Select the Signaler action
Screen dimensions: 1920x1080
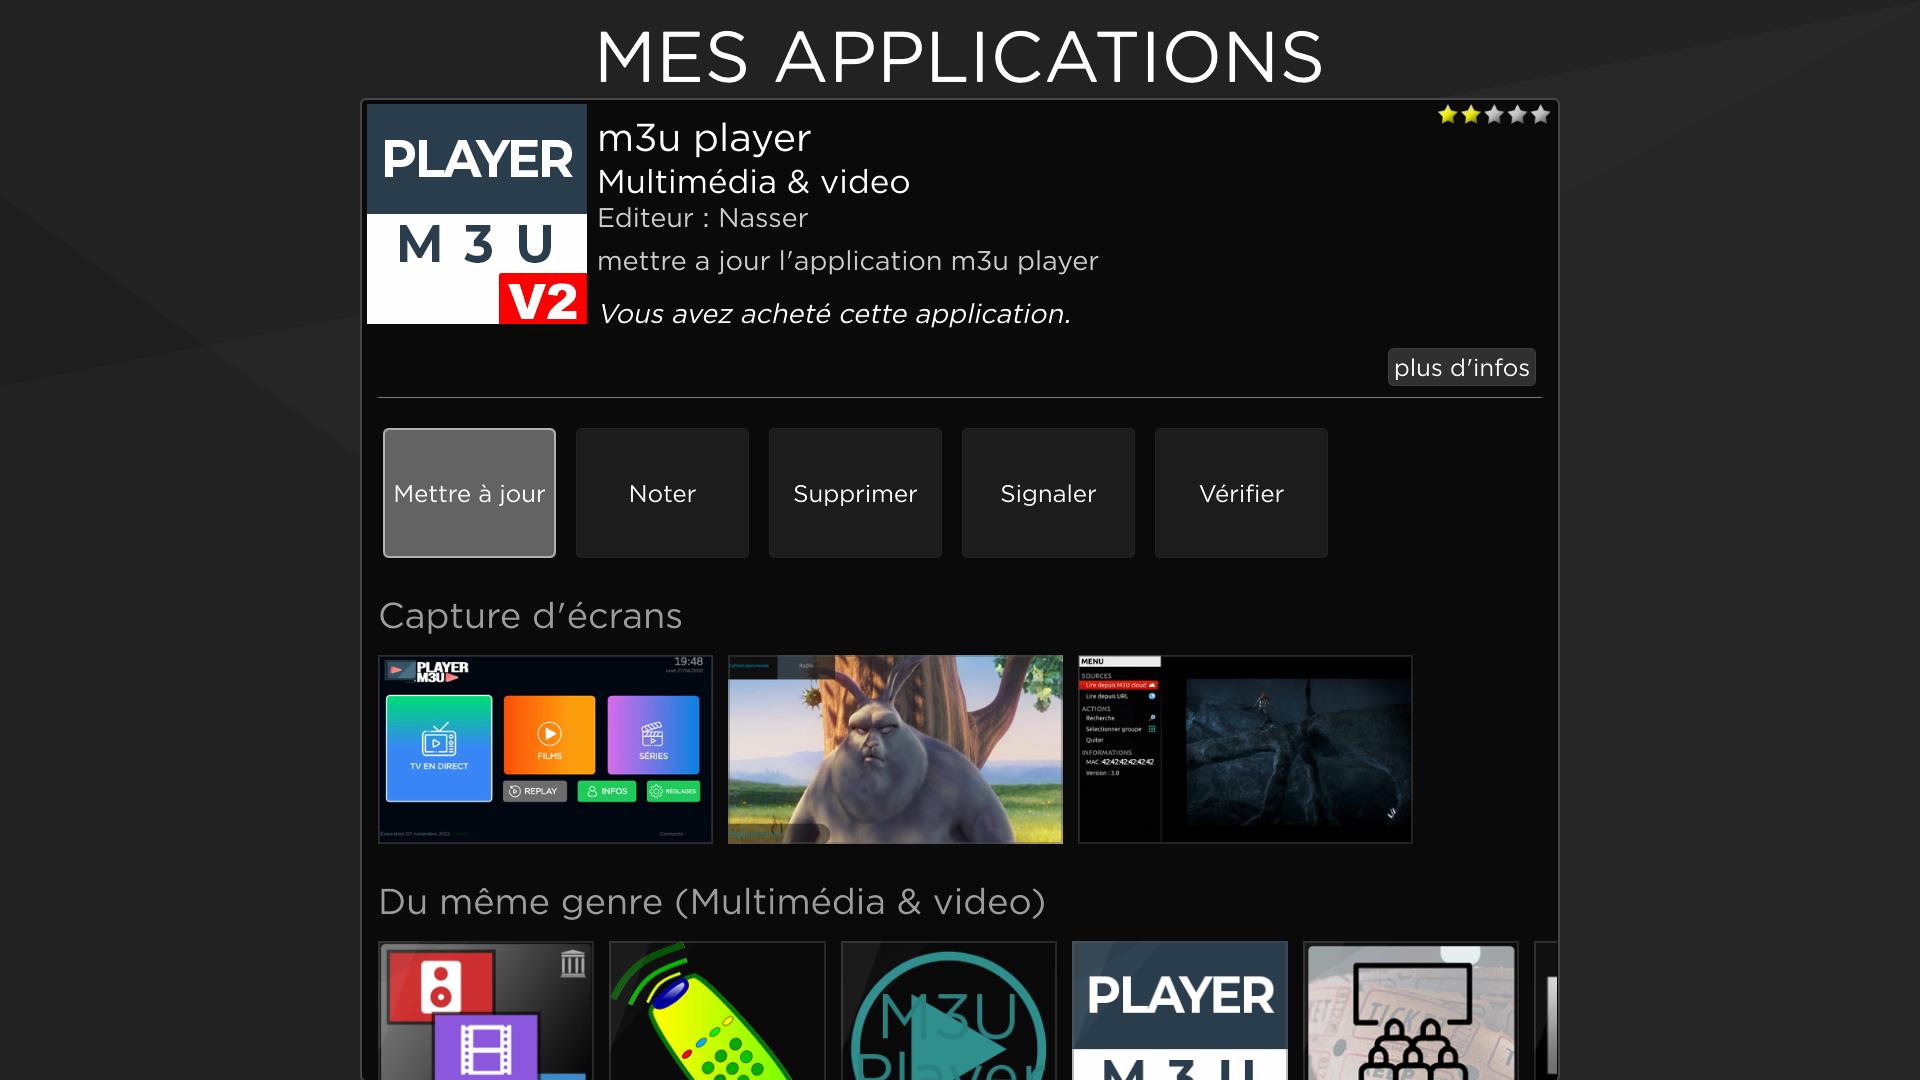1048,493
